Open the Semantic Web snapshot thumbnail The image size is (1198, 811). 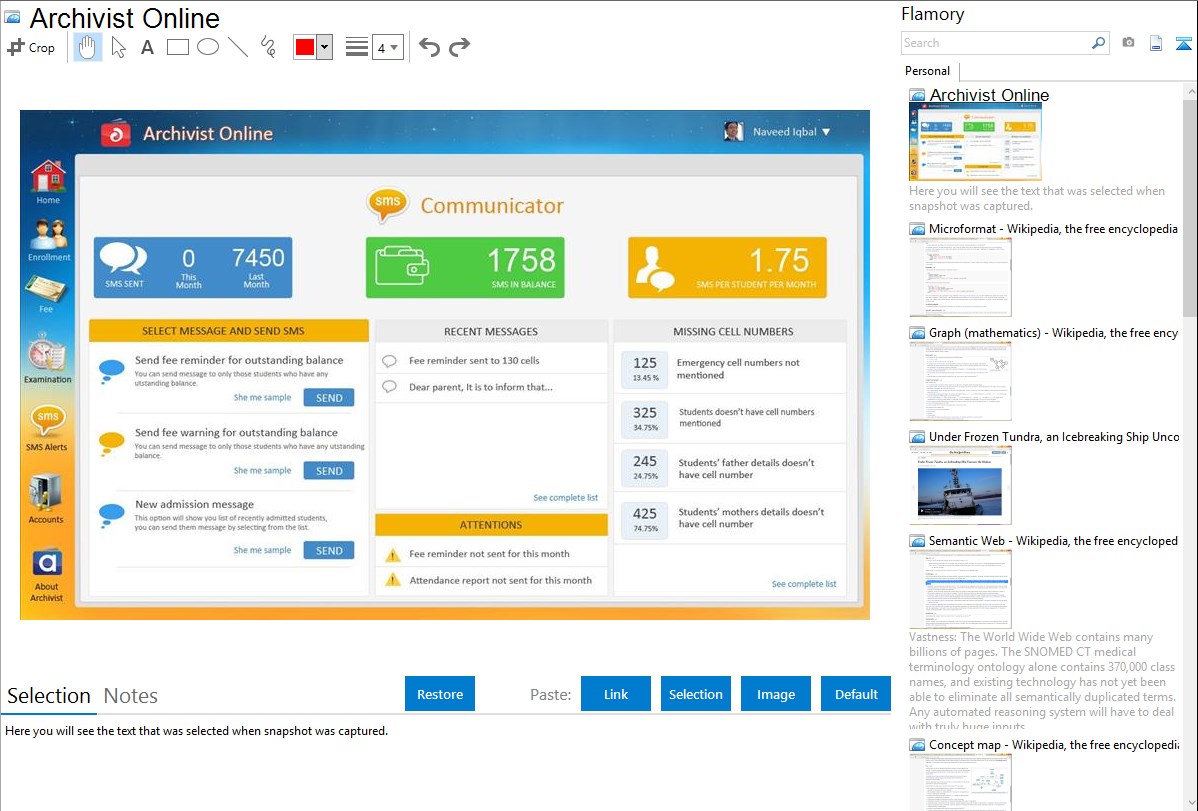point(960,589)
